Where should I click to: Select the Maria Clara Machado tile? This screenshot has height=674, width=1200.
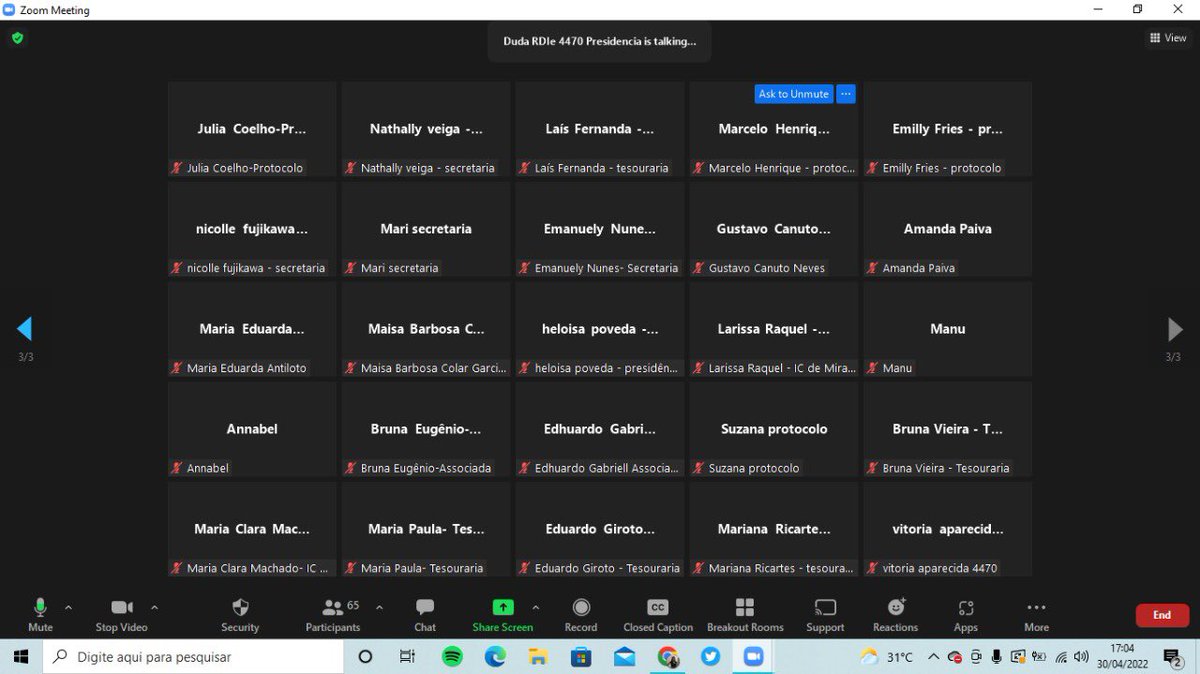coord(252,529)
